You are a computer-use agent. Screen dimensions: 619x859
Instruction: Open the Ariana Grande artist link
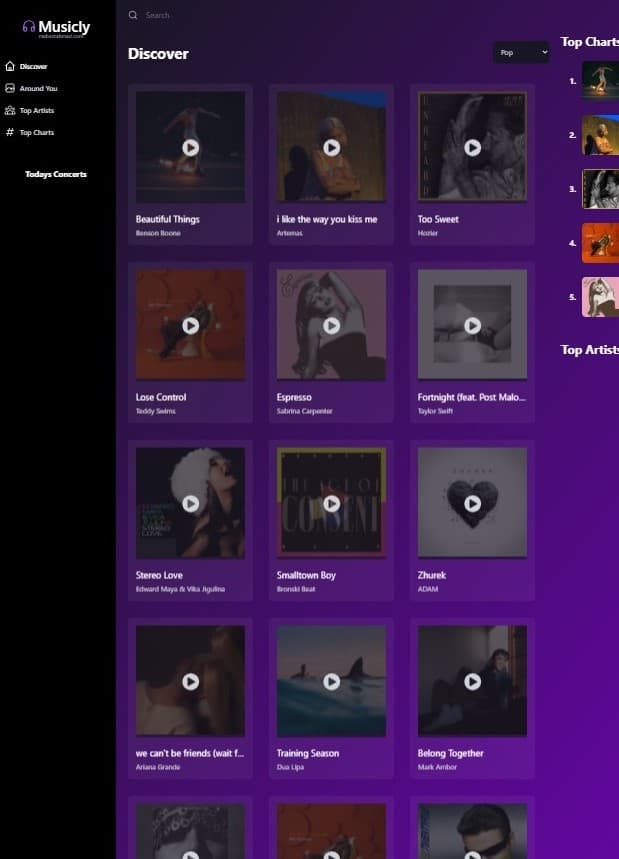(x=158, y=768)
